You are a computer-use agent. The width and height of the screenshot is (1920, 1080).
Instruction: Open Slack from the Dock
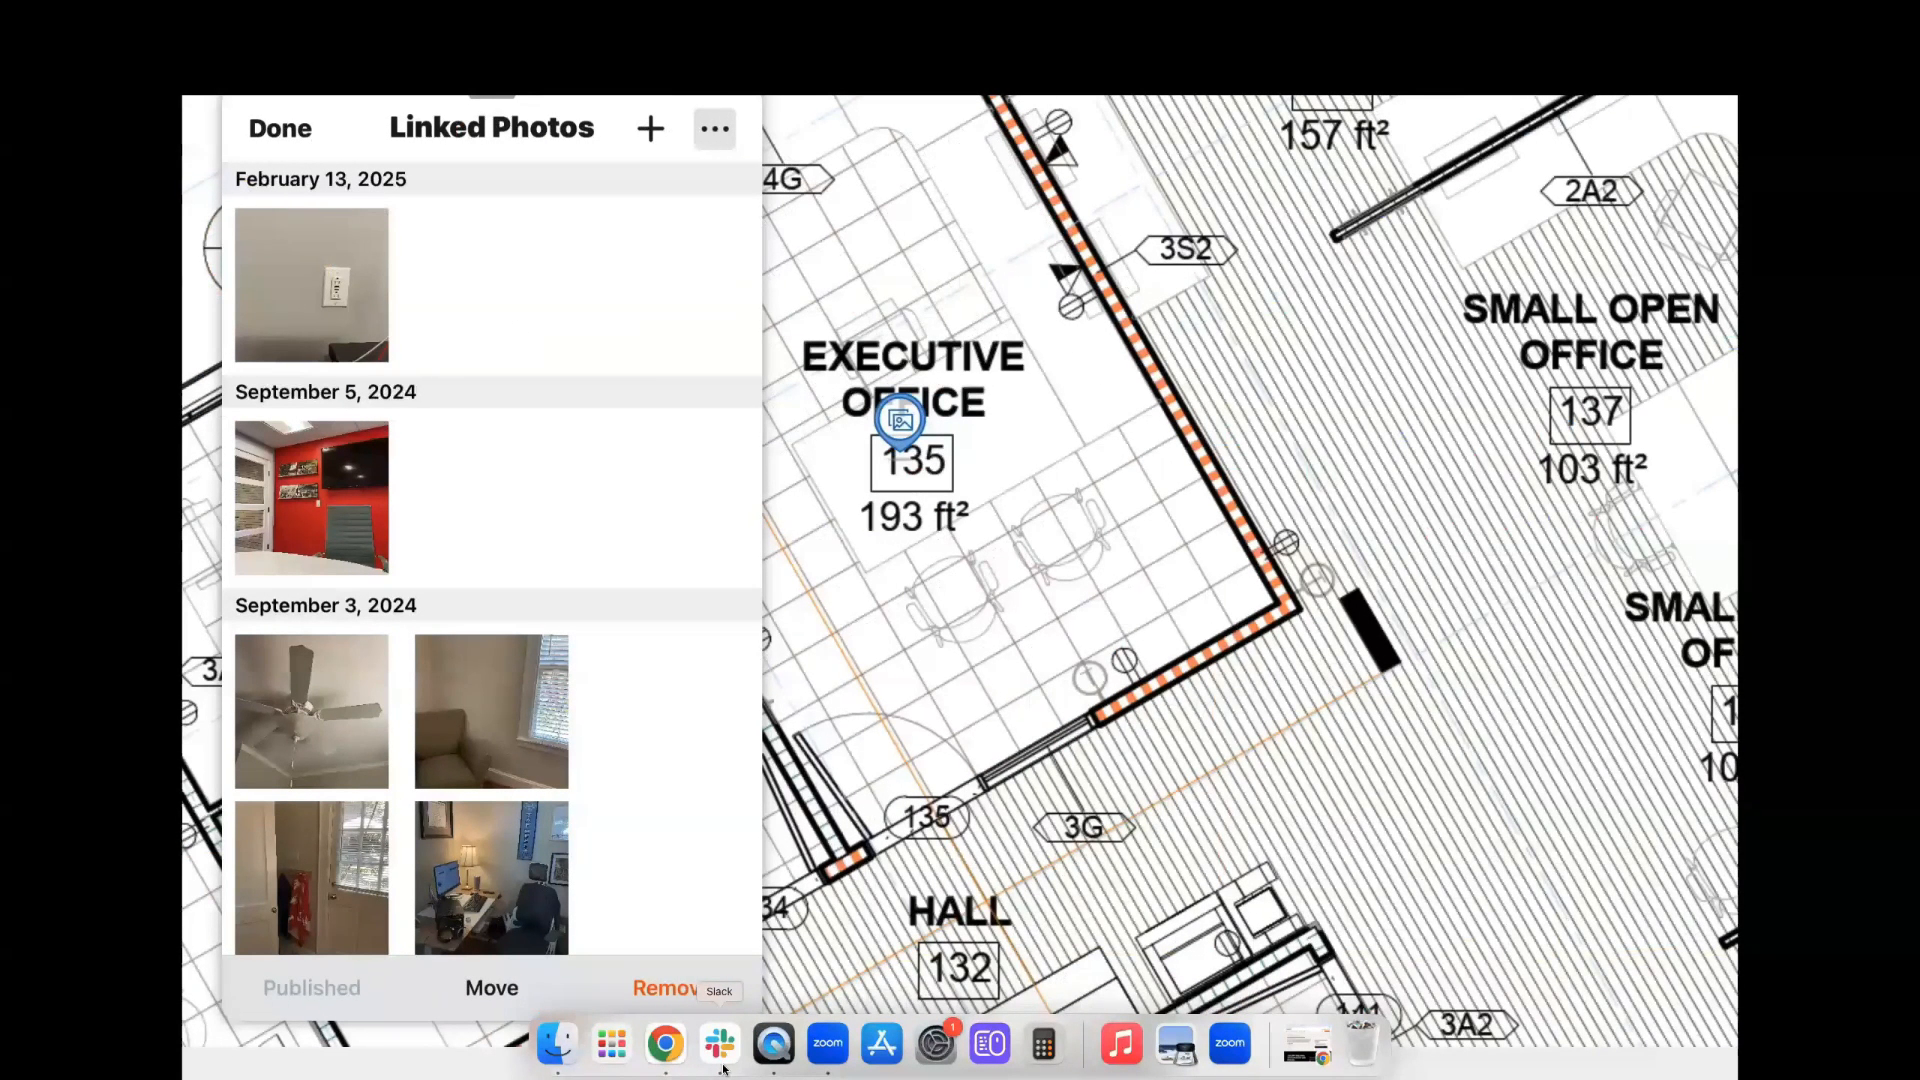pos(720,1043)
